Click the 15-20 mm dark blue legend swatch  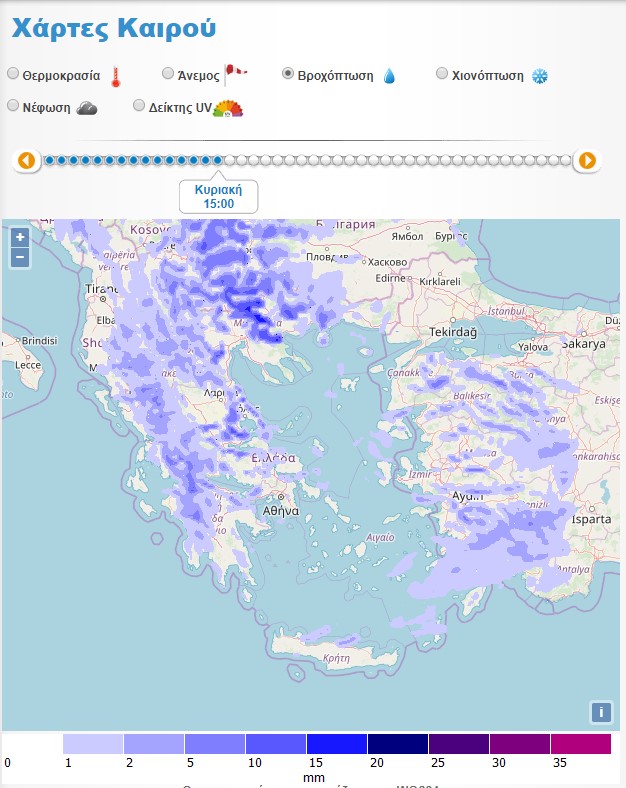(x=336, y=744)
